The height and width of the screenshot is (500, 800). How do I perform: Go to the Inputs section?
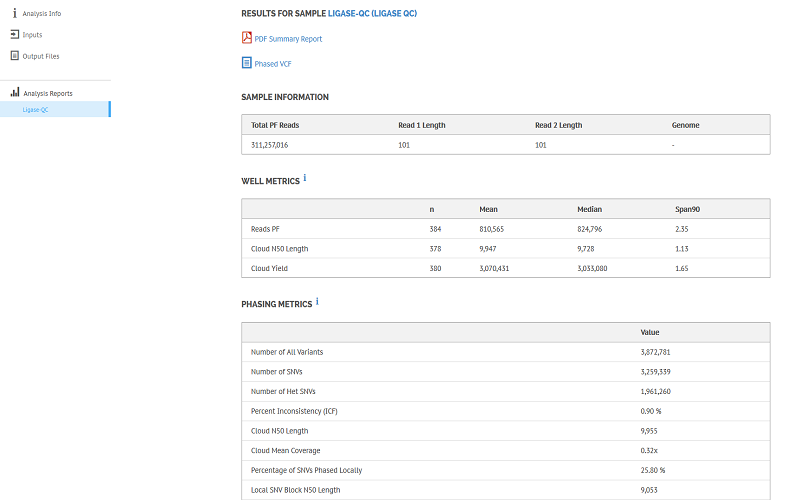pos(32,35)
